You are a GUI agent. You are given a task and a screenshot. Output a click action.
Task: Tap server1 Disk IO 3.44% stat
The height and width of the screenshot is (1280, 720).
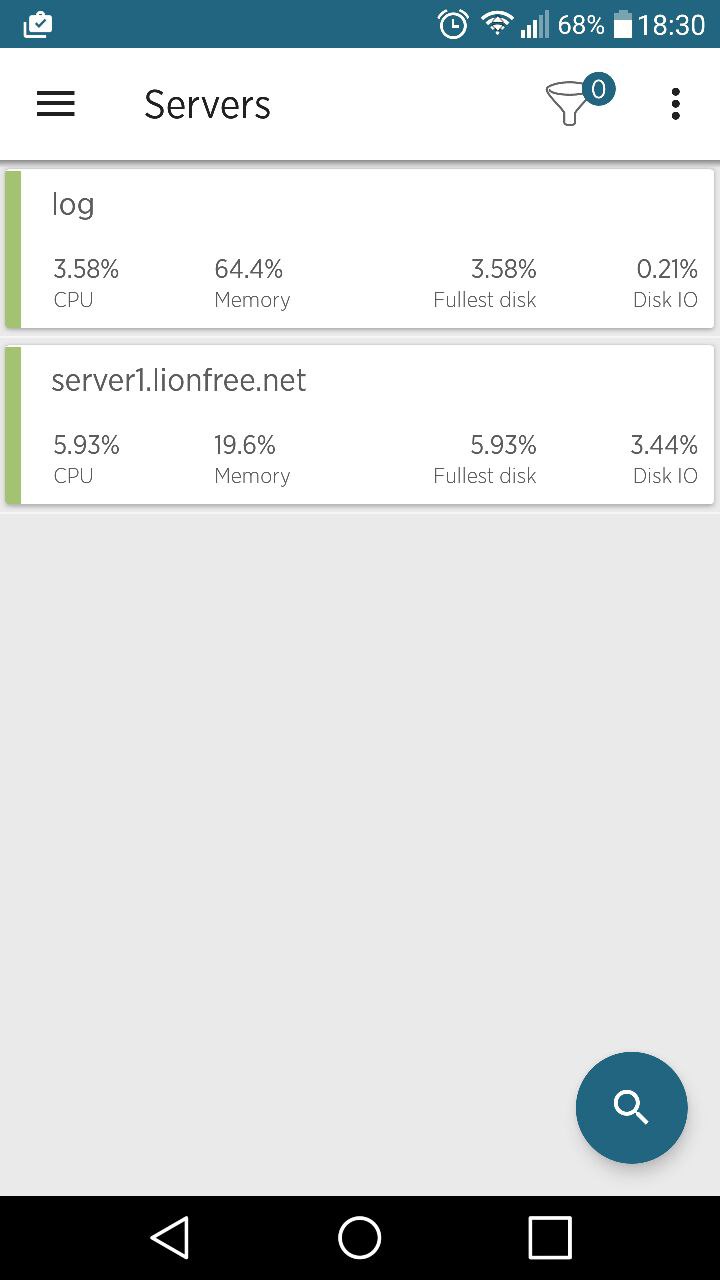coord(664,458)
